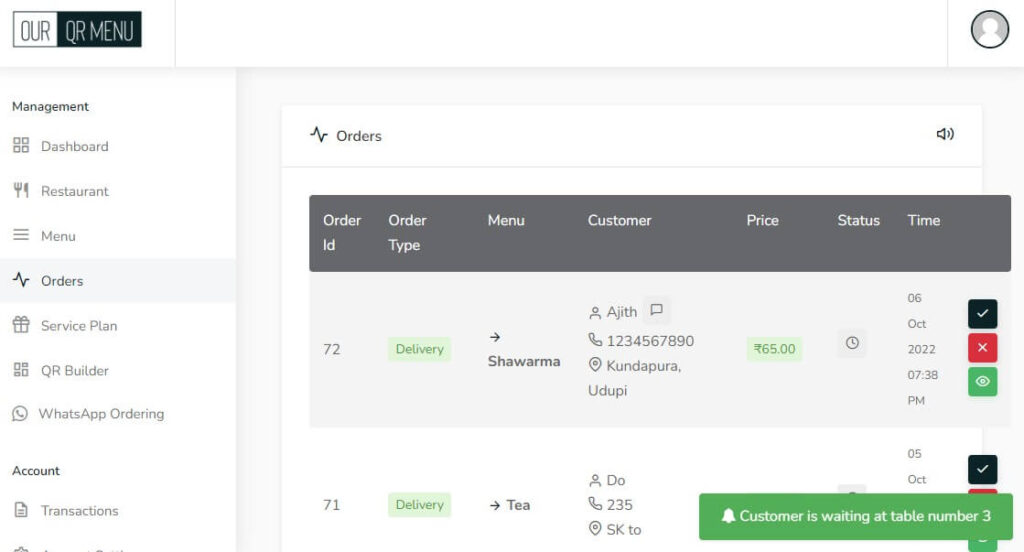Accept order 71 with the checkmark button

pos(982,469)
